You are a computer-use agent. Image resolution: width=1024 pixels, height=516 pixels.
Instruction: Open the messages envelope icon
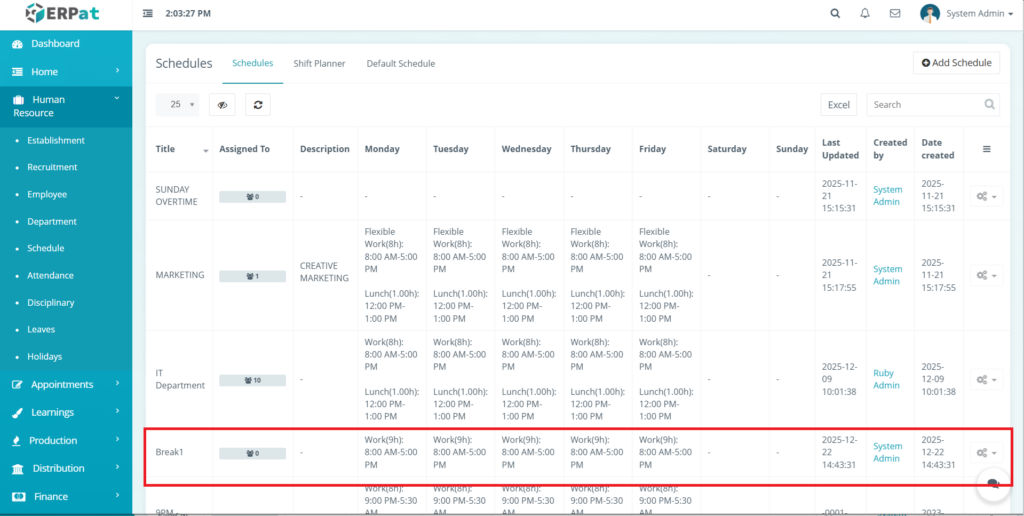pyautogui.click(x=895, y=14)
